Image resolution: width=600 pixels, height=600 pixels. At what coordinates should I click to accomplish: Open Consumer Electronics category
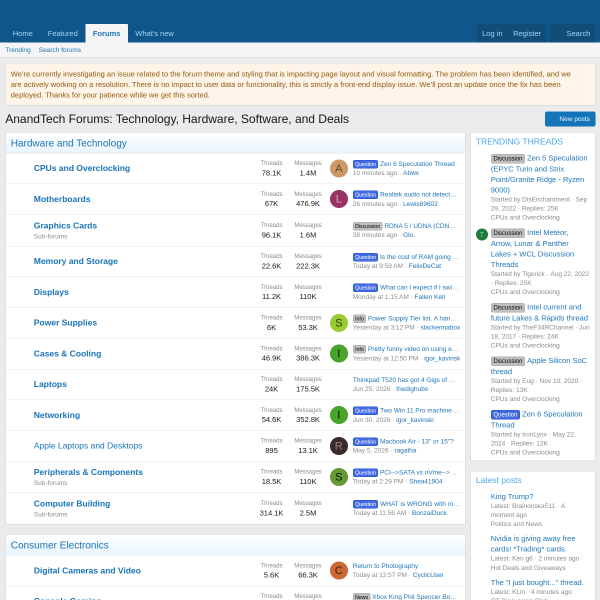[x=60, y=545]
